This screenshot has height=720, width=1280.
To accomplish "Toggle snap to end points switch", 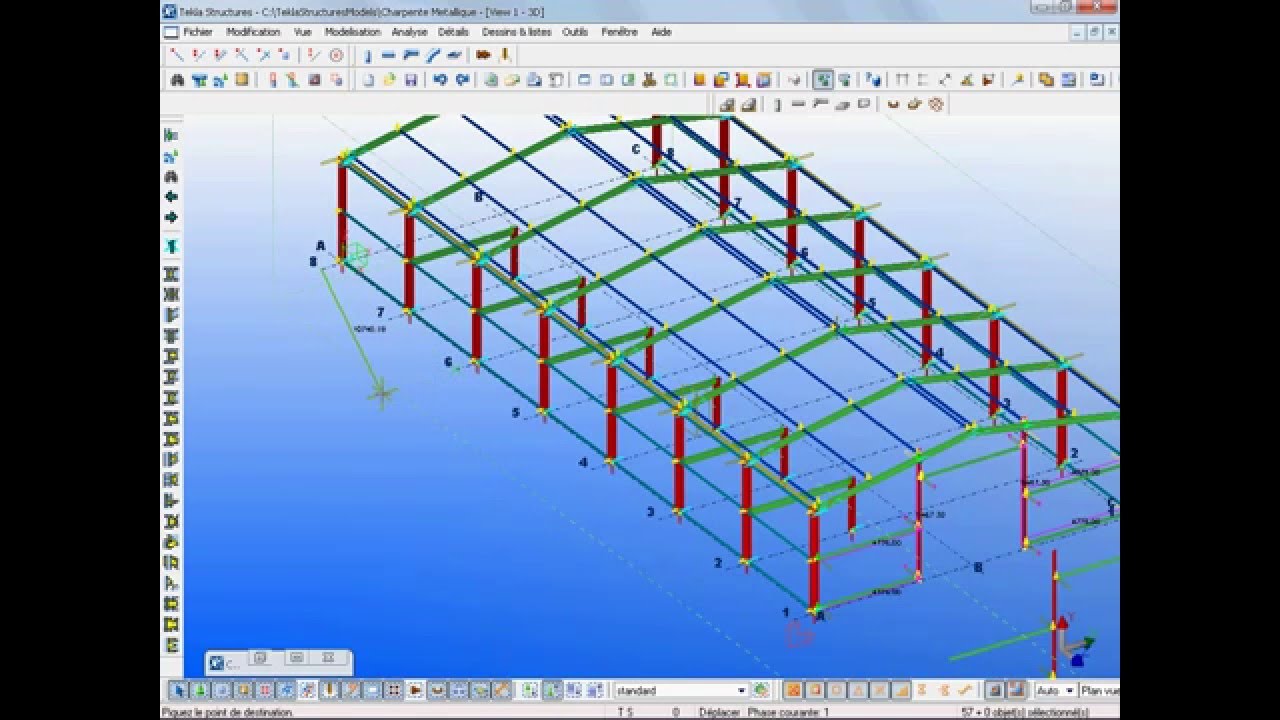I will point(815,690).
